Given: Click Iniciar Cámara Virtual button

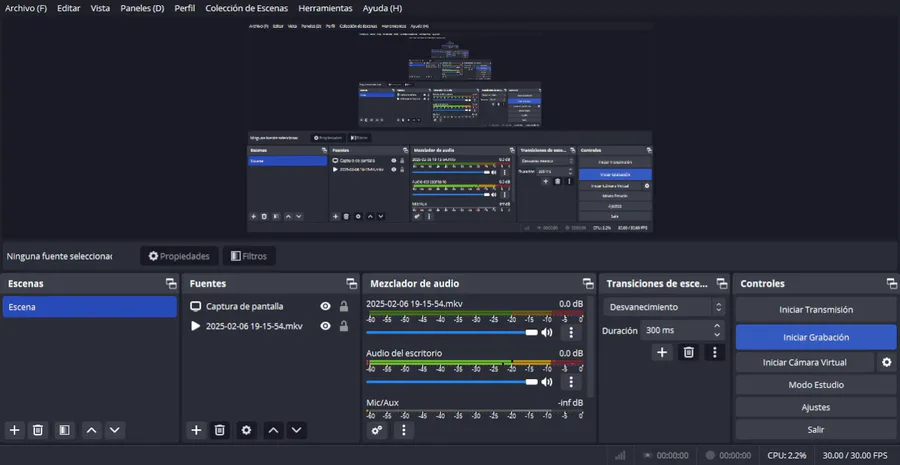Looking at the screenshot, I should (805, 362).
